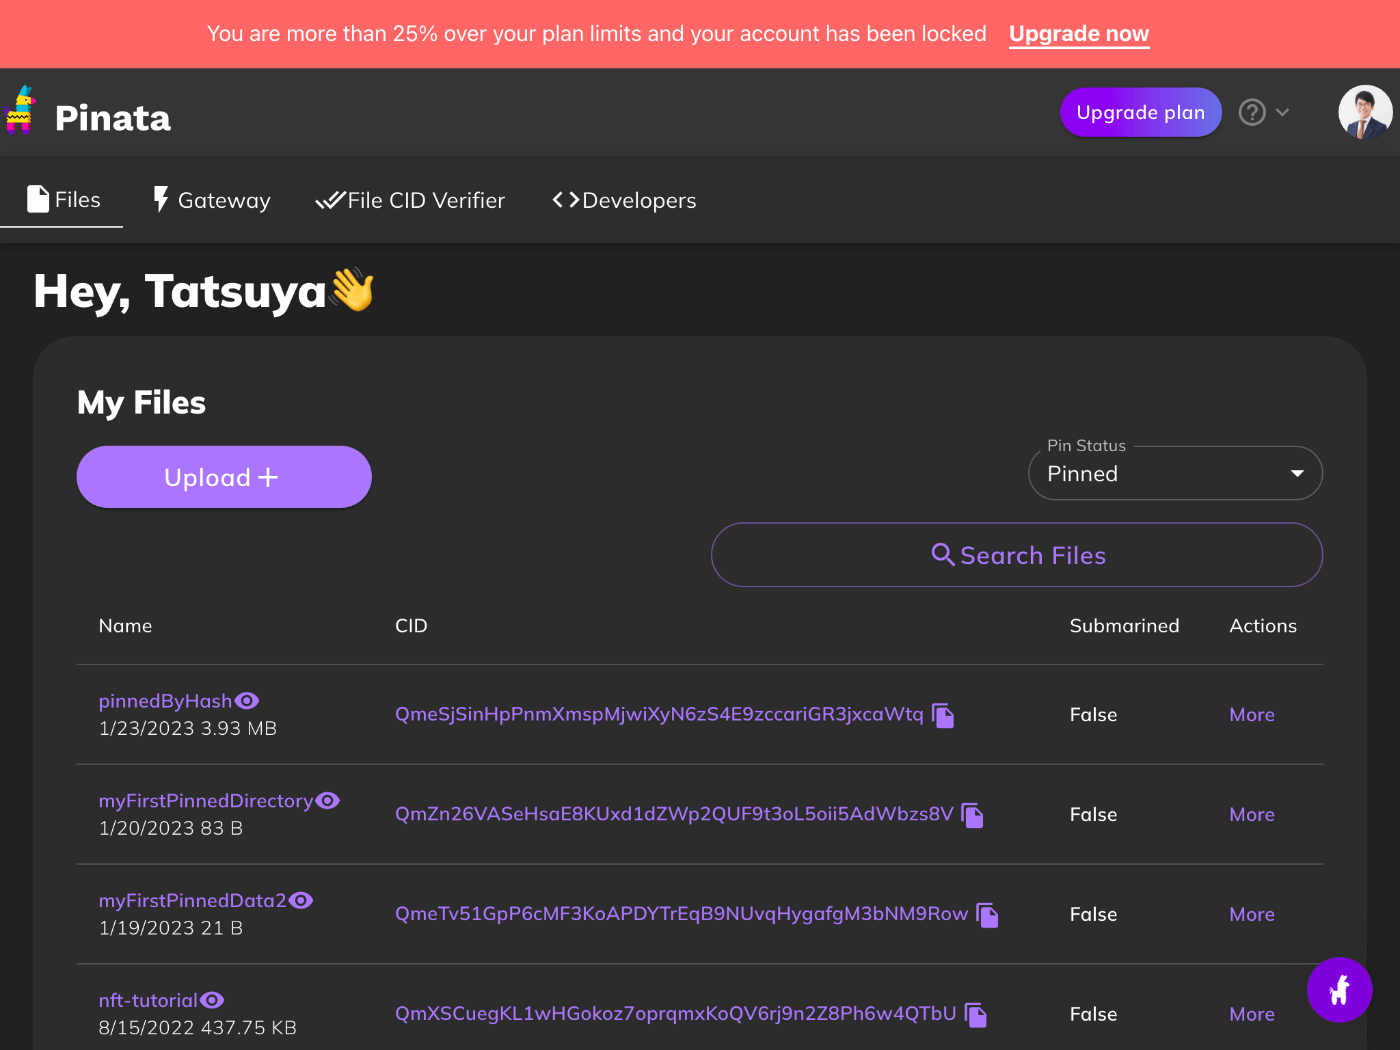Viewport: 1400px width, 1050px height.
Task: Copy the nft-tutorial CID
Action: click(976, 1015)
